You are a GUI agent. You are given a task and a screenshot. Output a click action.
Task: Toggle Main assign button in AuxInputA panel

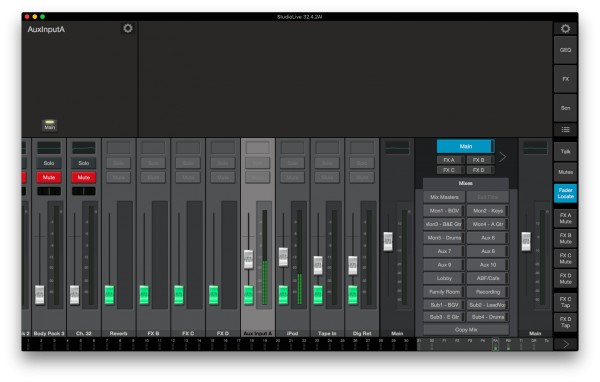pyautogui.click(x=49, y=125)
